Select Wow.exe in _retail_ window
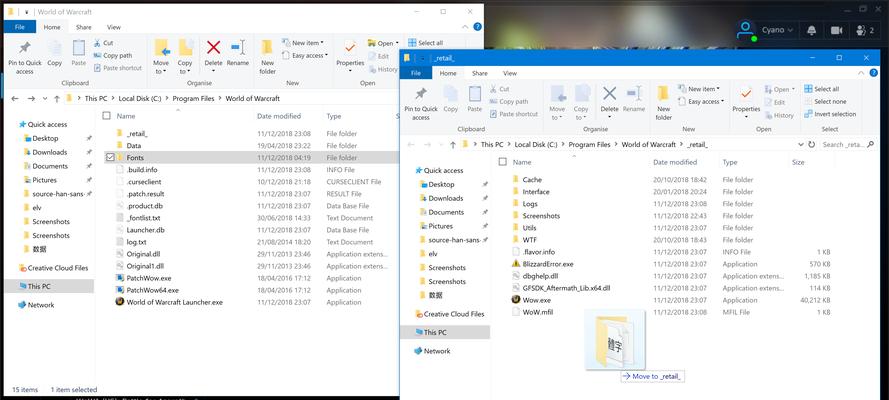The height and width of the screenshot is (400, 889). pos(536,300)
